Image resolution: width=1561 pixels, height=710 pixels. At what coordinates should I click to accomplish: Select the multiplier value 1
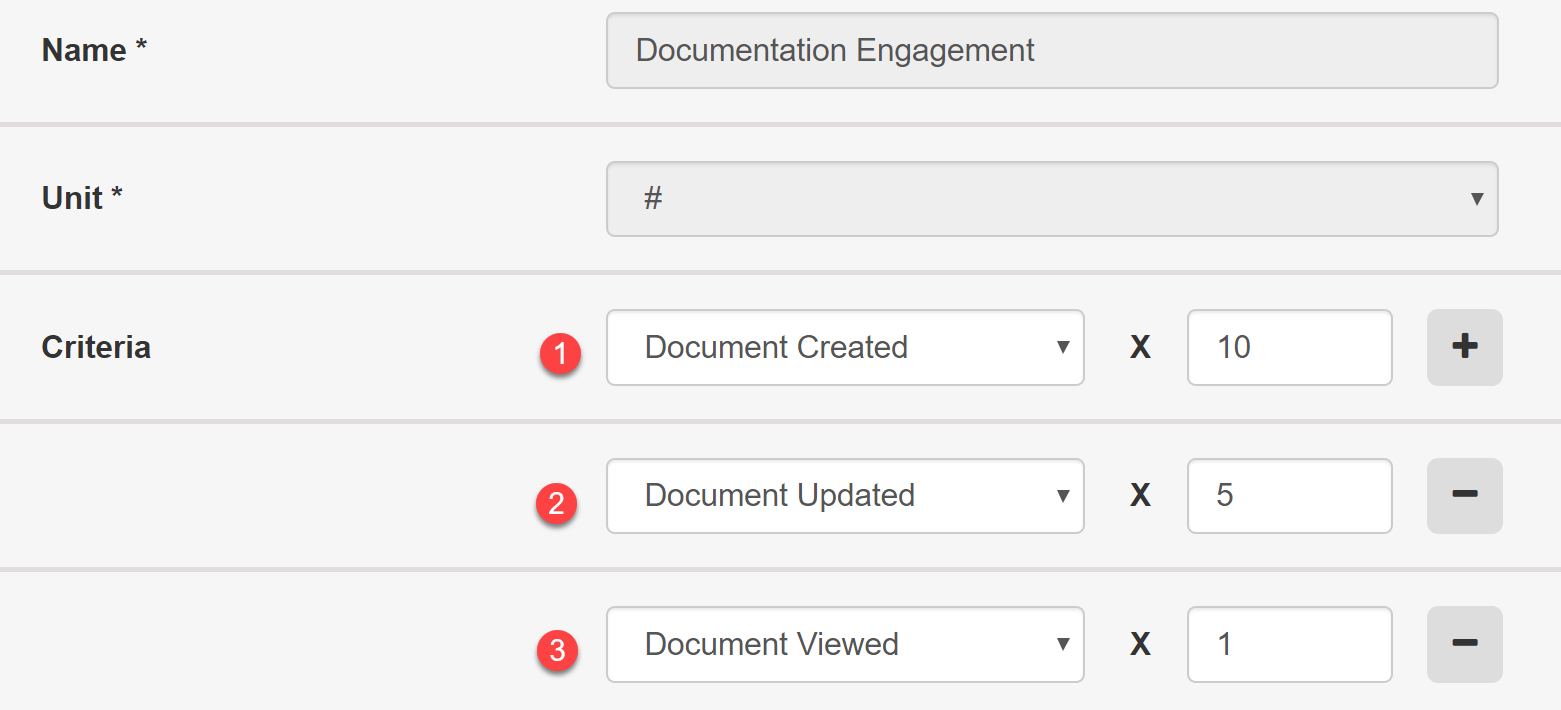pyautogui.click(x=1289, y=644)
